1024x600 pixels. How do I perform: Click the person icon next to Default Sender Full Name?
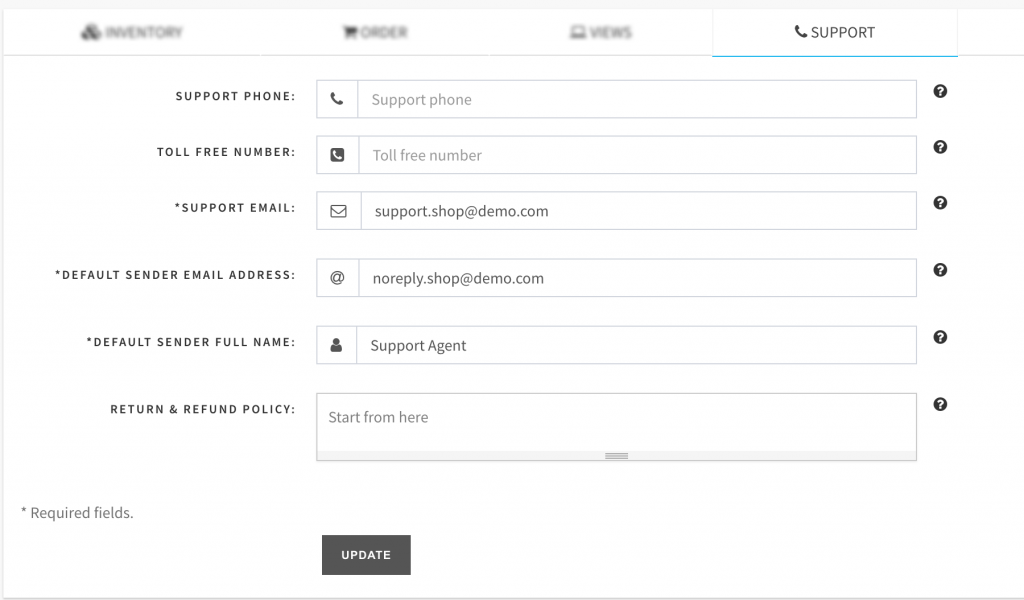point(337,344)
